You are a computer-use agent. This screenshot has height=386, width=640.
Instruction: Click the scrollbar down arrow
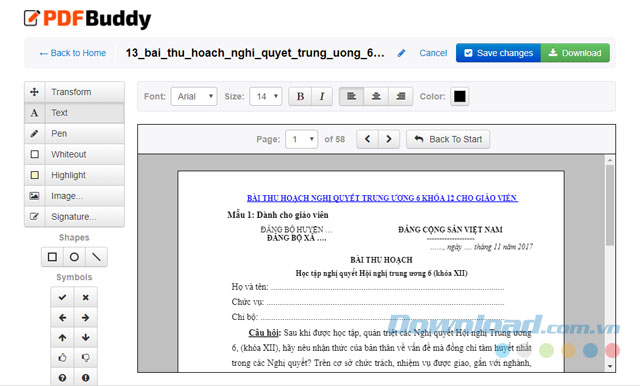click(610, 366)
